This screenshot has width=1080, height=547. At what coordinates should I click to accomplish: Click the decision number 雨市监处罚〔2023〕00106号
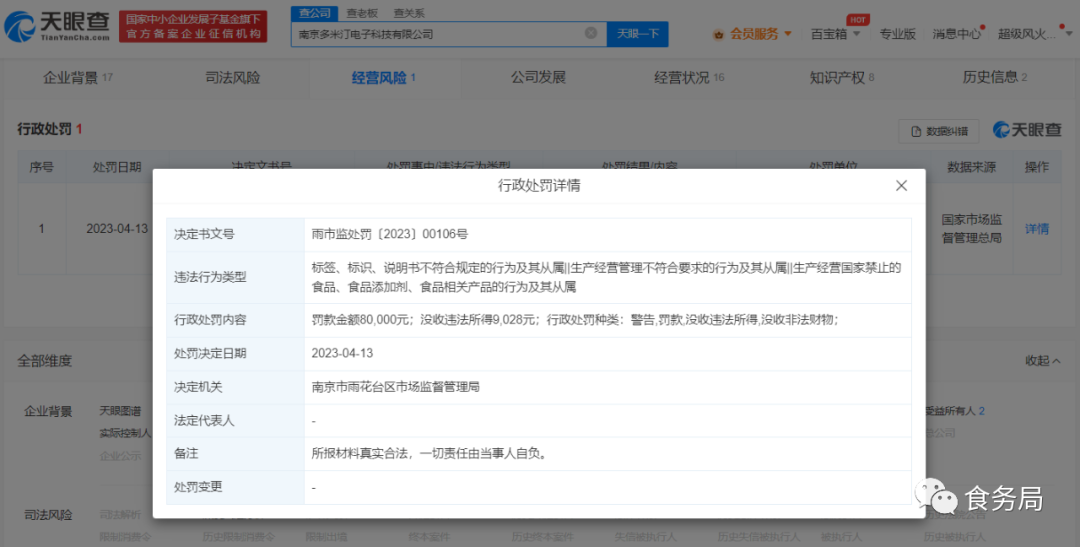pos(390,234)
